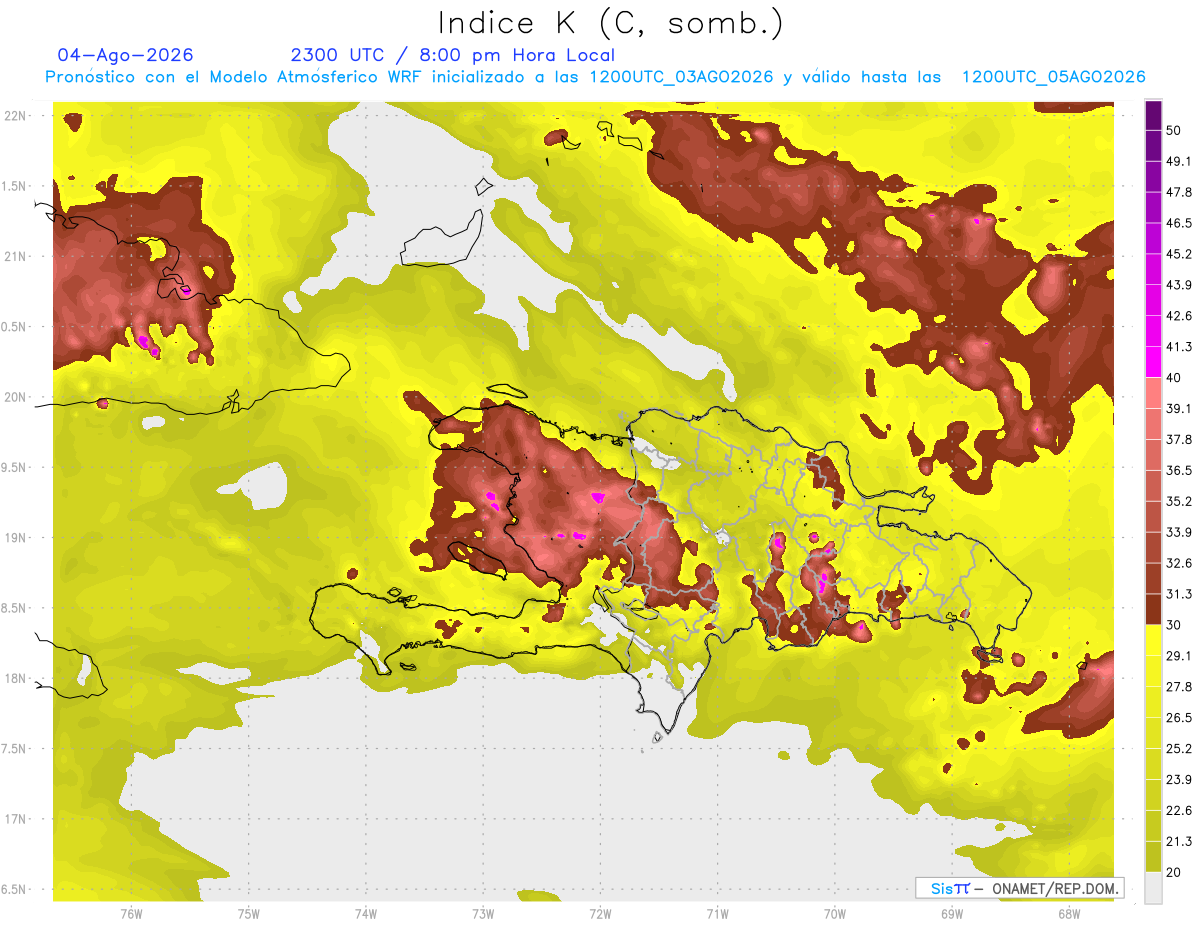This screenshot has height=927, width=1200.
Task: Click the "1200UTC_03AGO2026" initialization time text
Action: (x=681, y=77)
